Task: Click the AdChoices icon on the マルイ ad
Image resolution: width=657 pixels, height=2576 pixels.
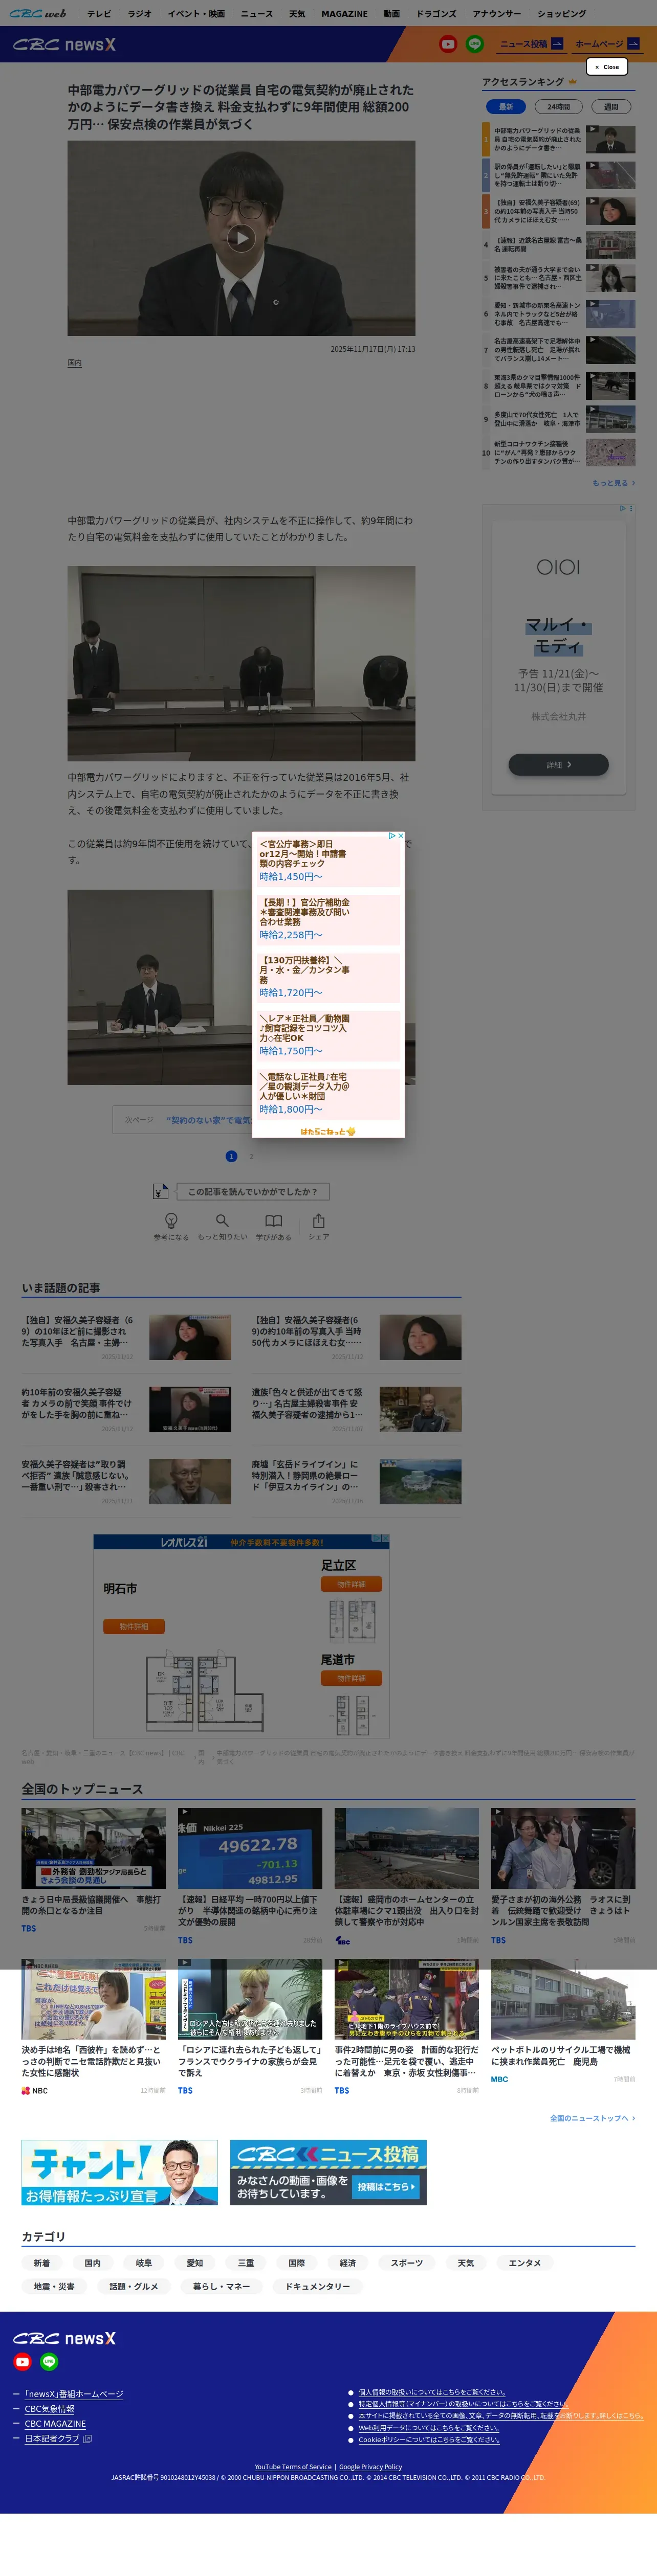Action: (x=622, y=508)
